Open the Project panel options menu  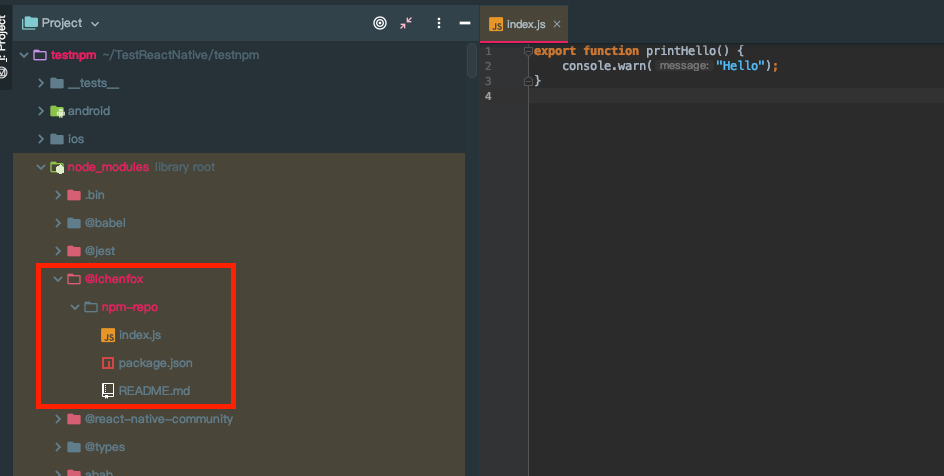[439, 23]
